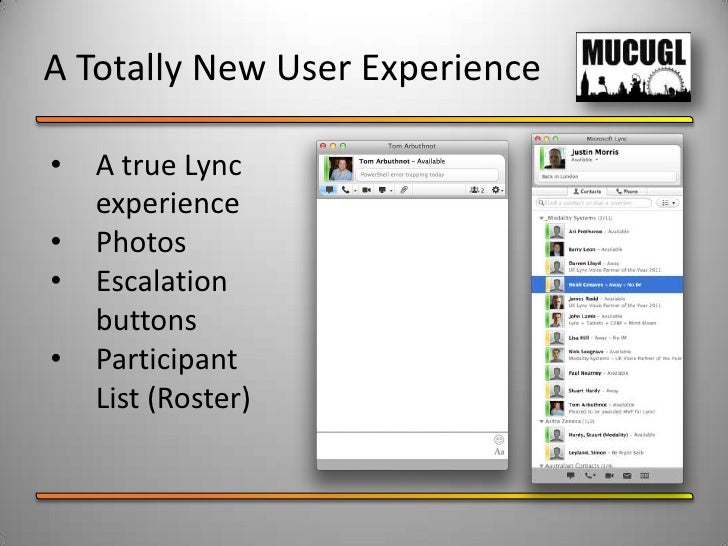Start a call with the phone icon in conversation window
The width and height of the screenshot is (728, 546).
[345, 190]
